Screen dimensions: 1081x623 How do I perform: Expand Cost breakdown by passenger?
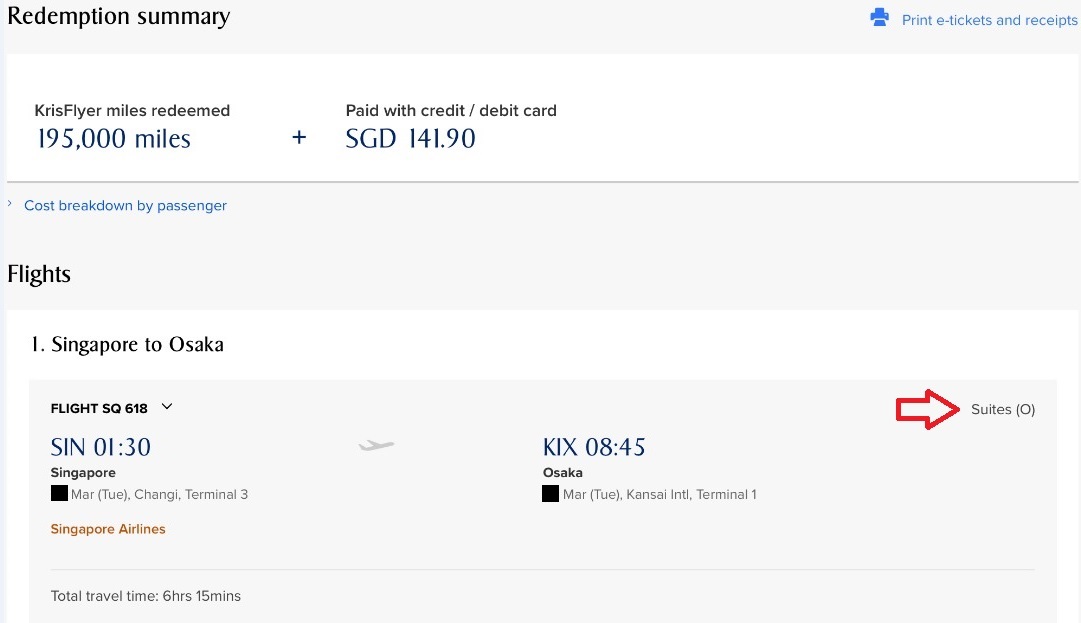[x=125, y=205]
